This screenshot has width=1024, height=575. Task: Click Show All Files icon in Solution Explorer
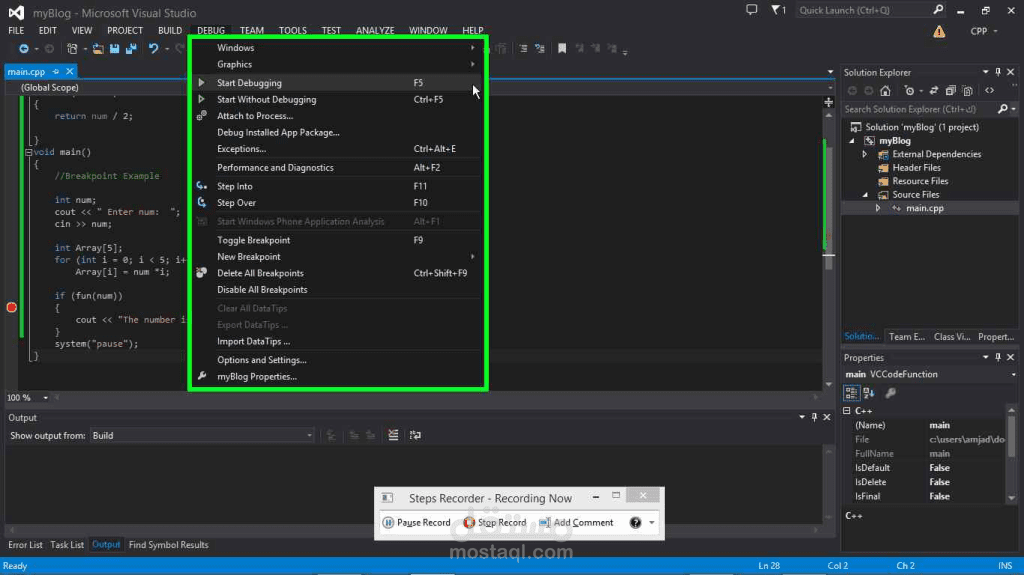[x=968, y=91]
